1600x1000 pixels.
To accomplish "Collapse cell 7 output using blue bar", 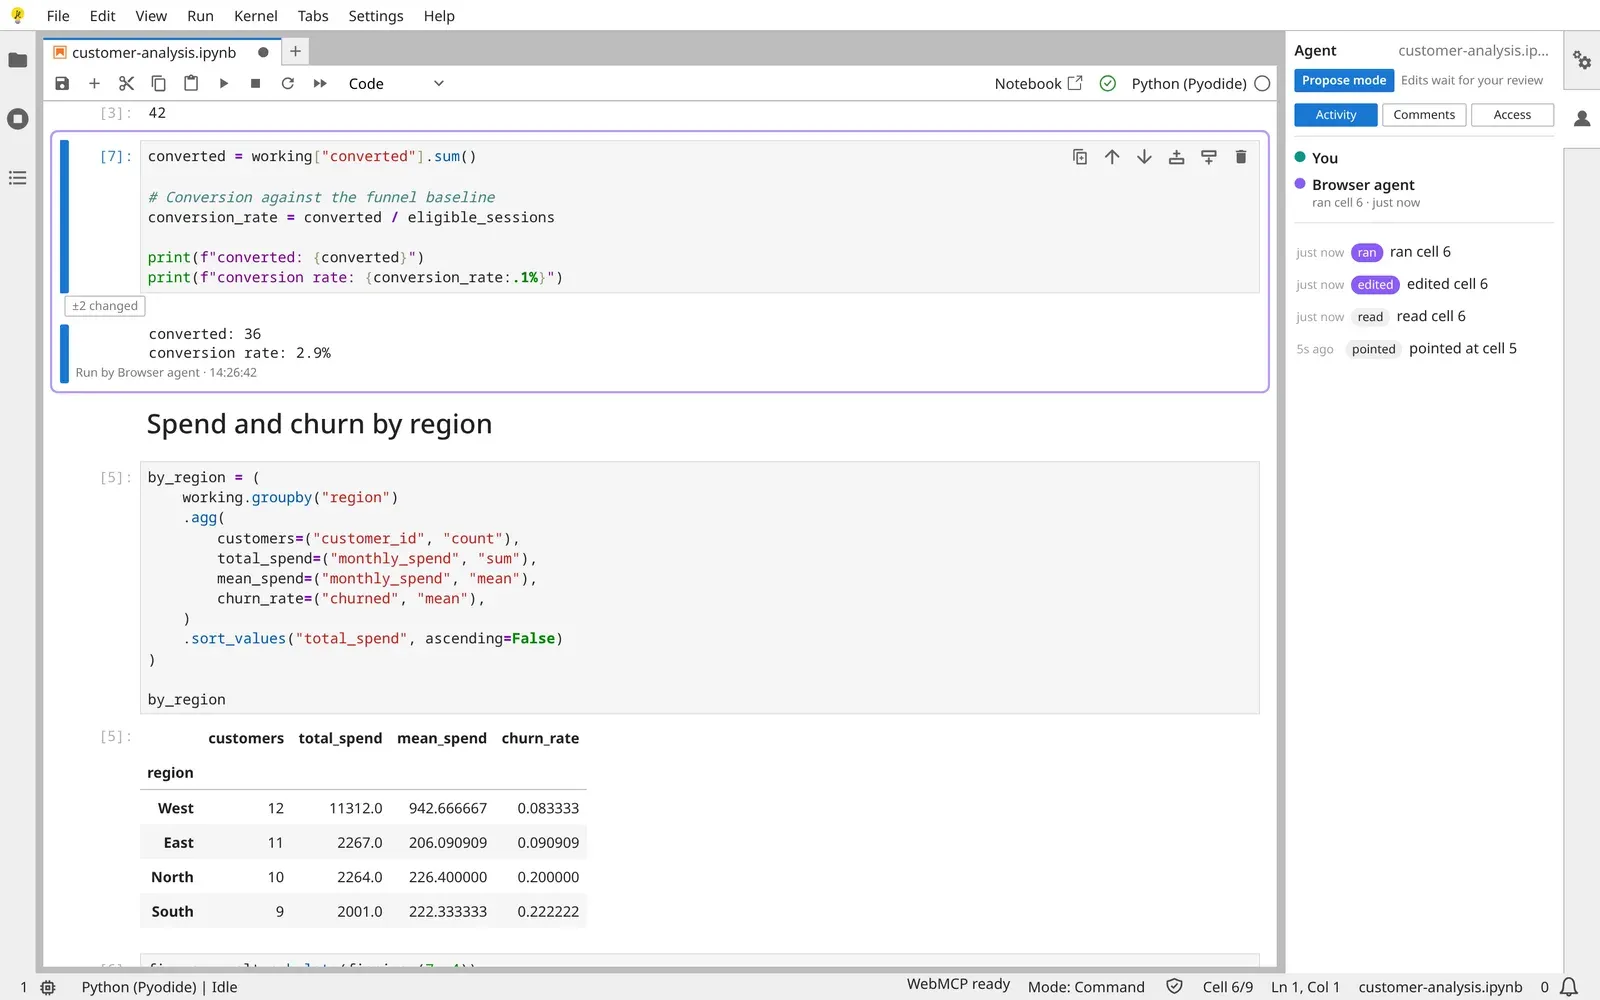I will (64, 353).
